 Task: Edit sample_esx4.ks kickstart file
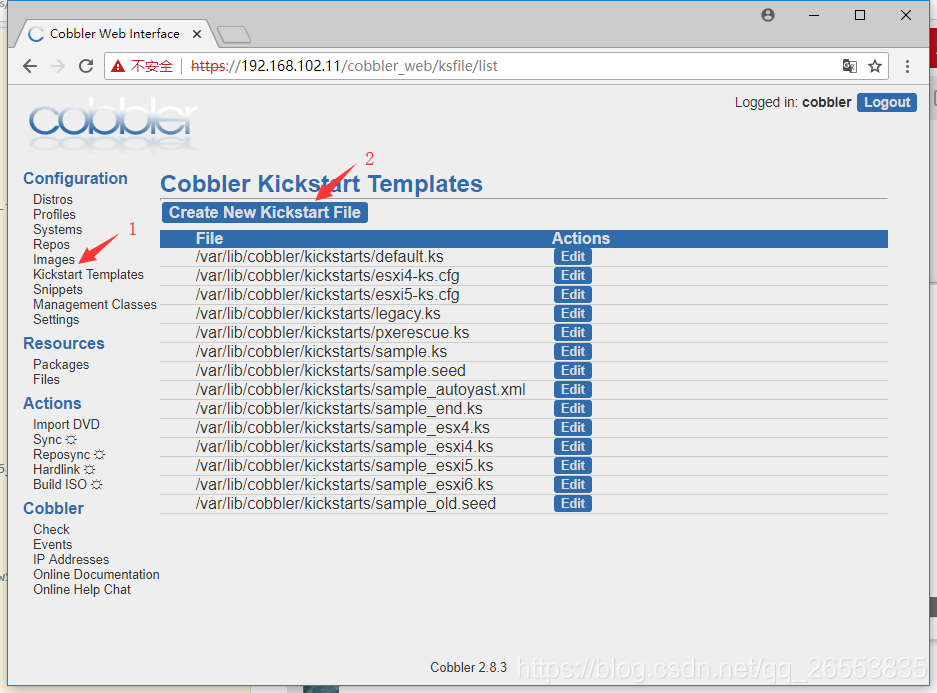coord(572,428)
